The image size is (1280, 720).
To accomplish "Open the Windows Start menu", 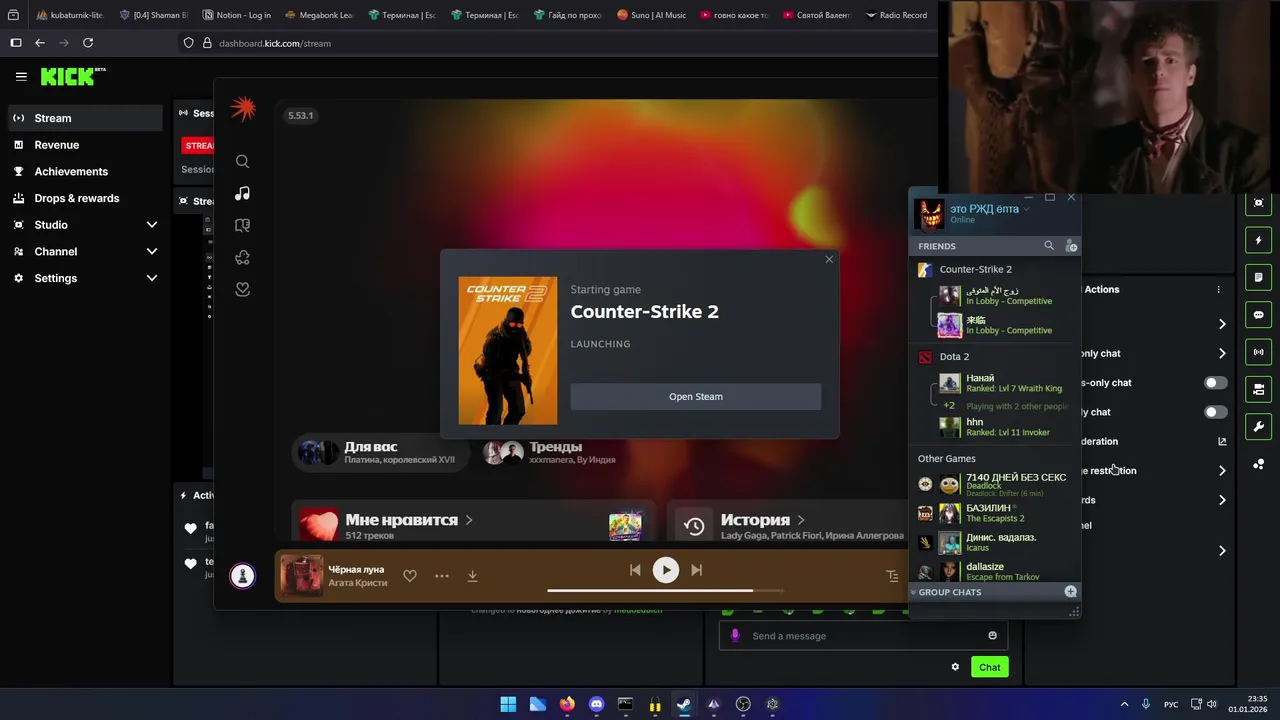I will pyautogui.click(x=508, y=704).
